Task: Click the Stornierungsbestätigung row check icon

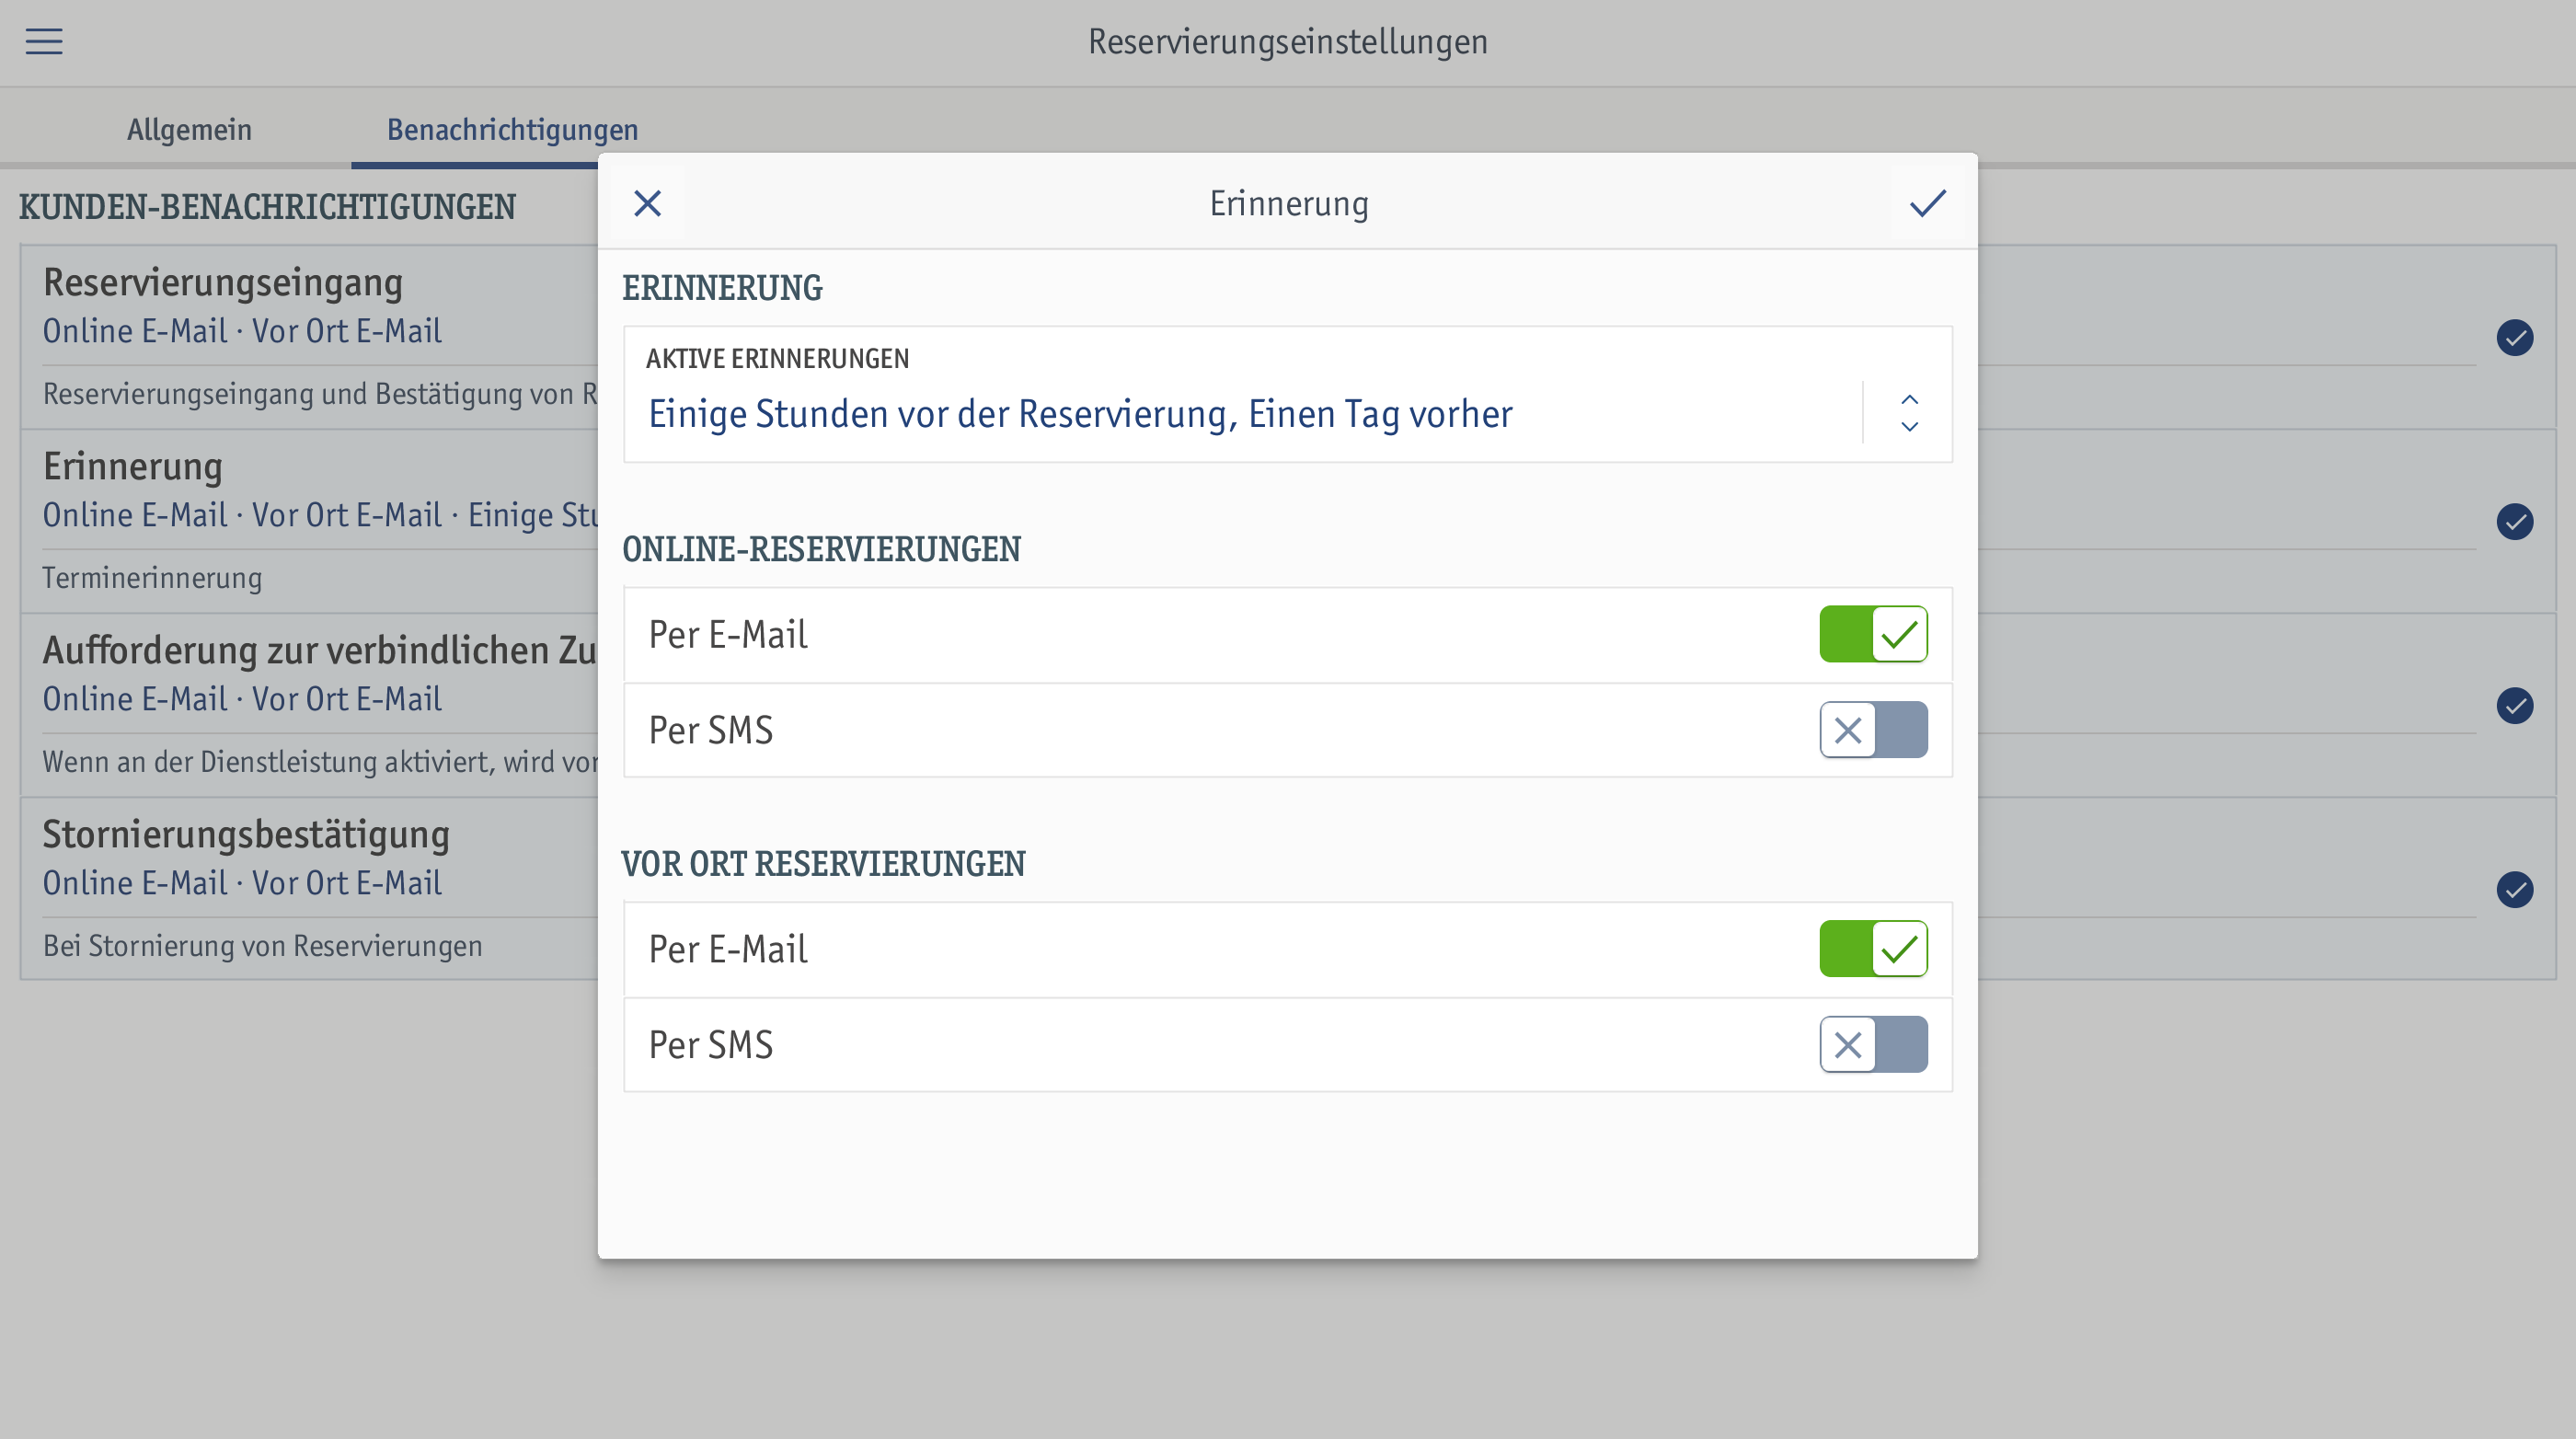Action: coord(2514,890)
